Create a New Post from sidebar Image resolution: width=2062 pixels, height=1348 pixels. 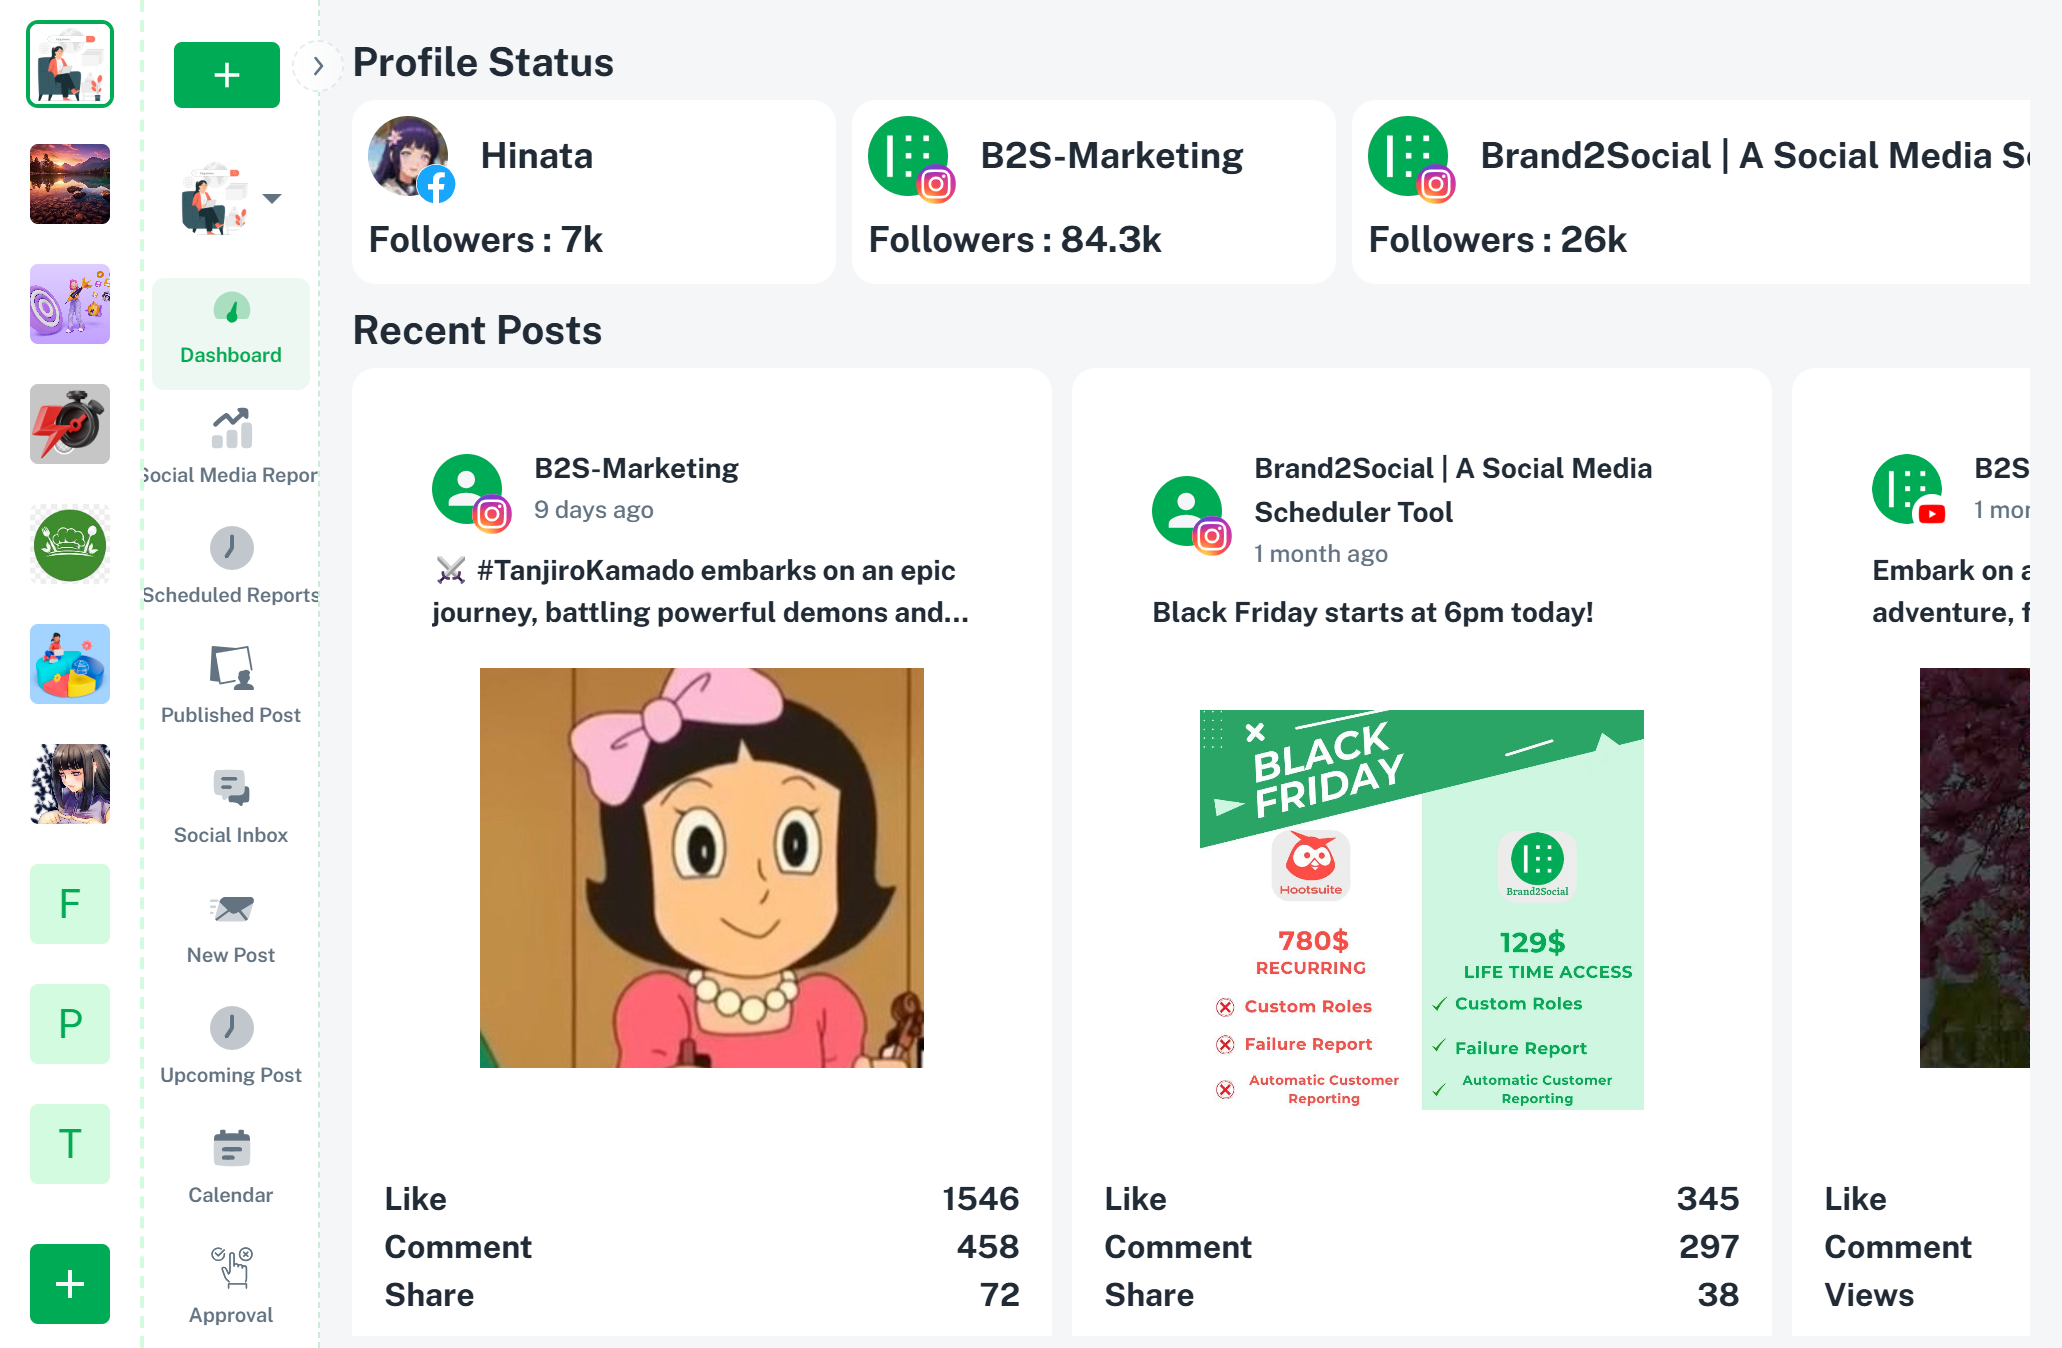231,926
